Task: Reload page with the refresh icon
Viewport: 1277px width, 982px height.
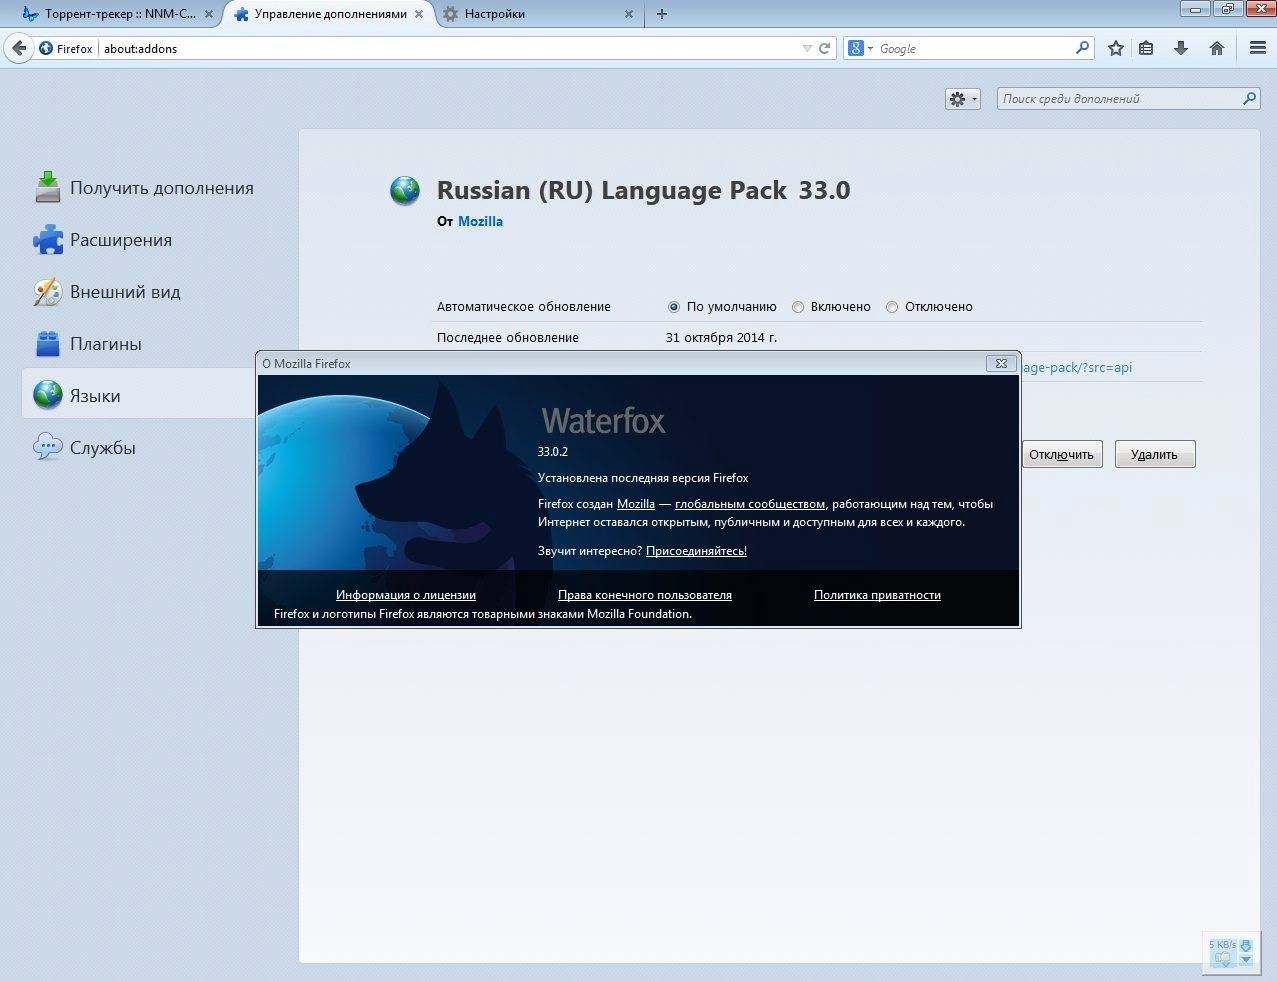Action: point(825,48)
